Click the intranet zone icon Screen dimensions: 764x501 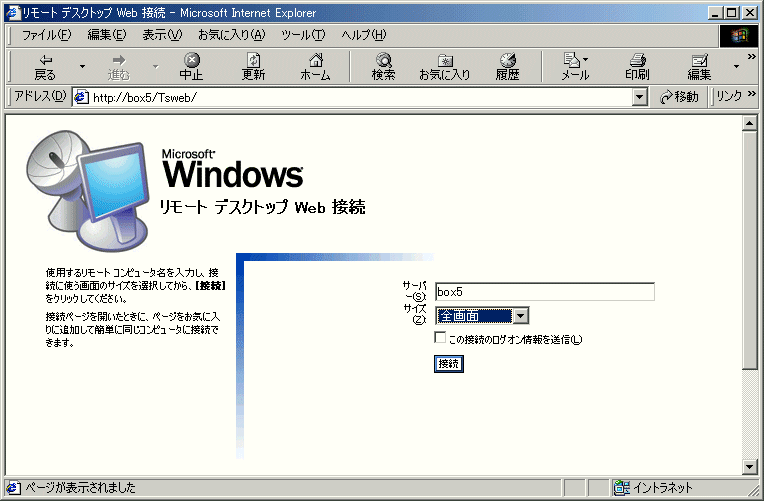(621, 487)
